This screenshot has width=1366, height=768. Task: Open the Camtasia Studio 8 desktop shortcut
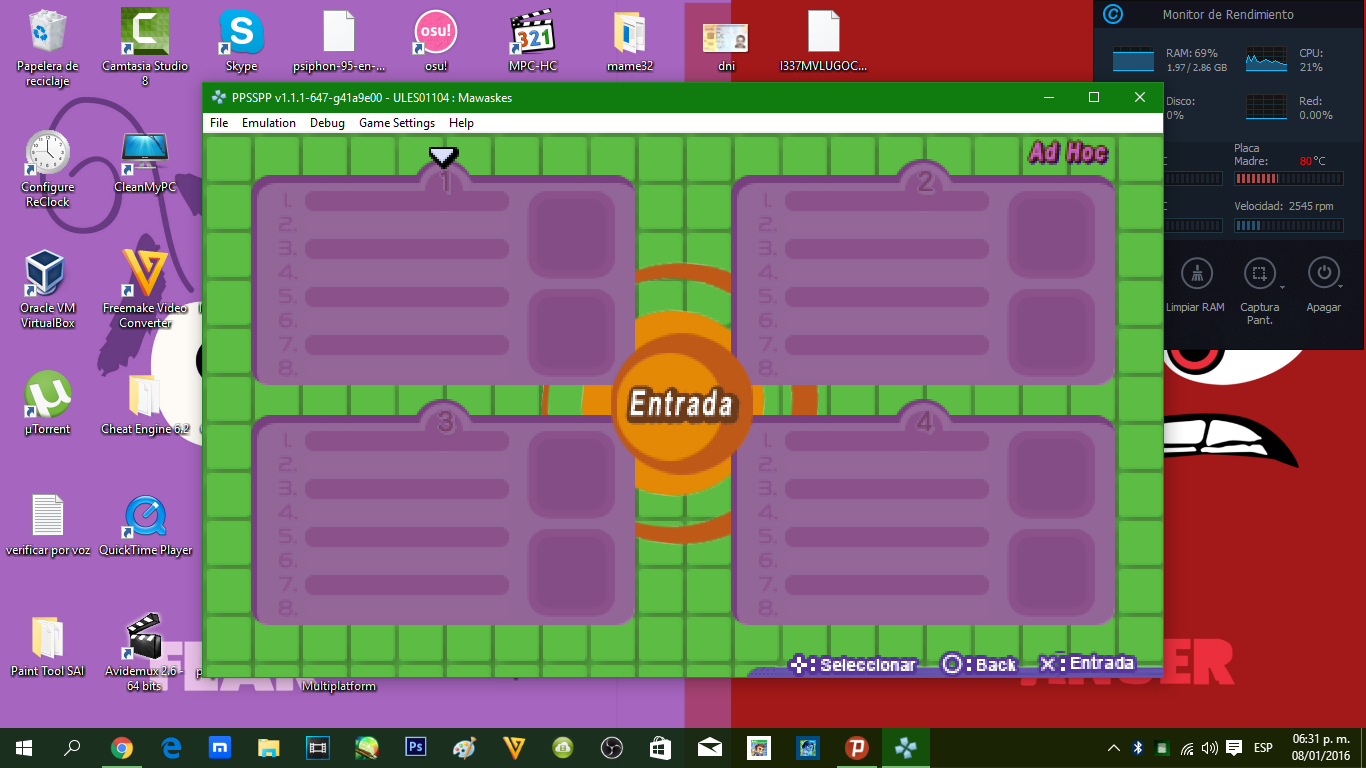145,35
